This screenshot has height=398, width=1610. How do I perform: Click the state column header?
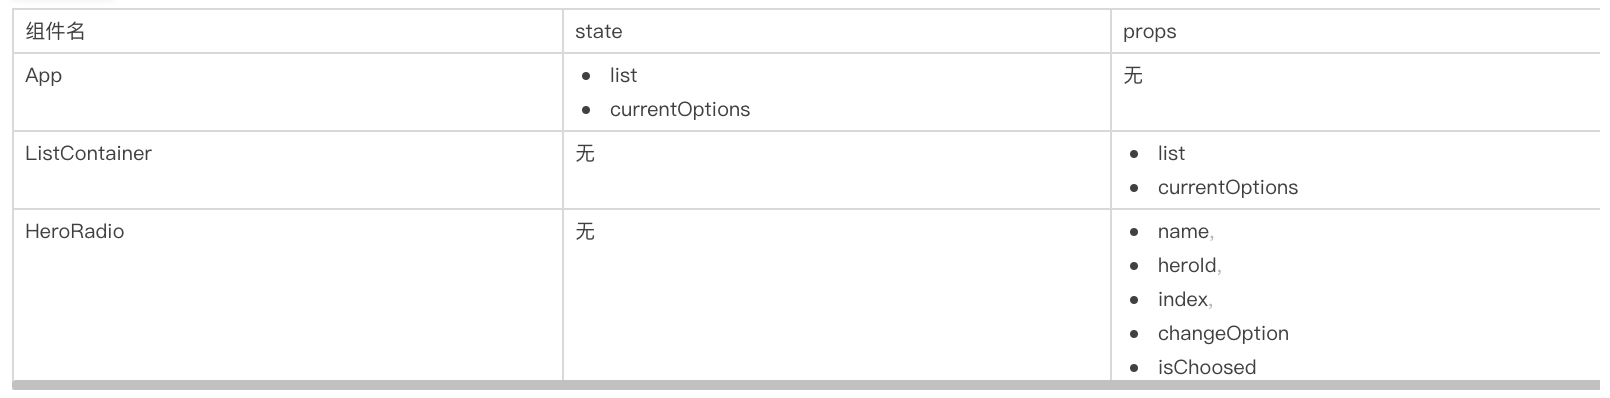pyautogui.click(x=598, y=31)
